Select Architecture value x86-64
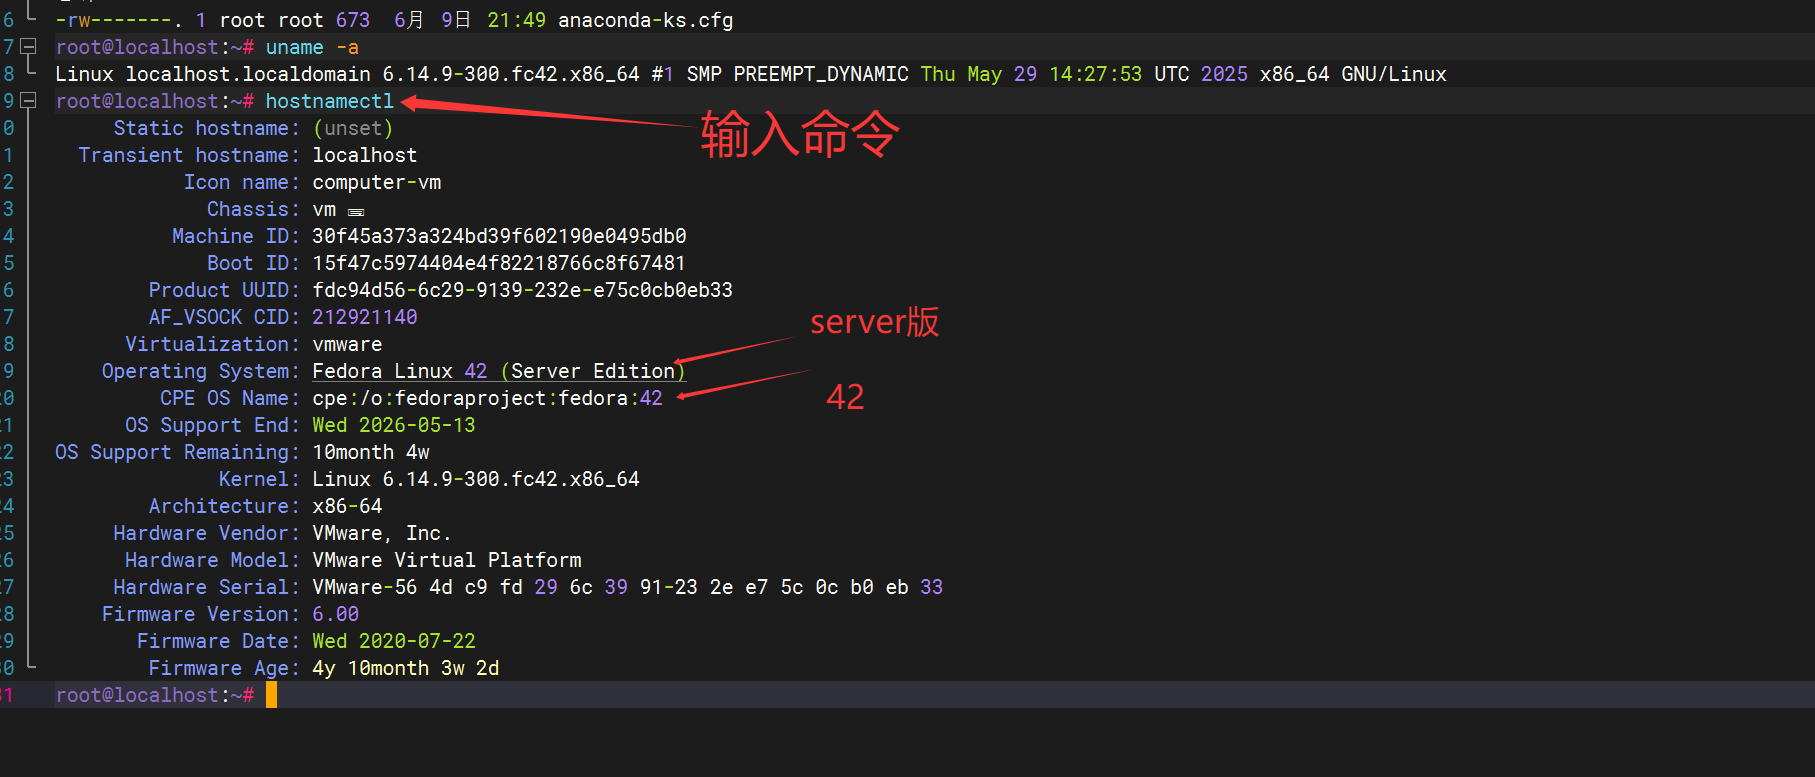 (347, 506)
